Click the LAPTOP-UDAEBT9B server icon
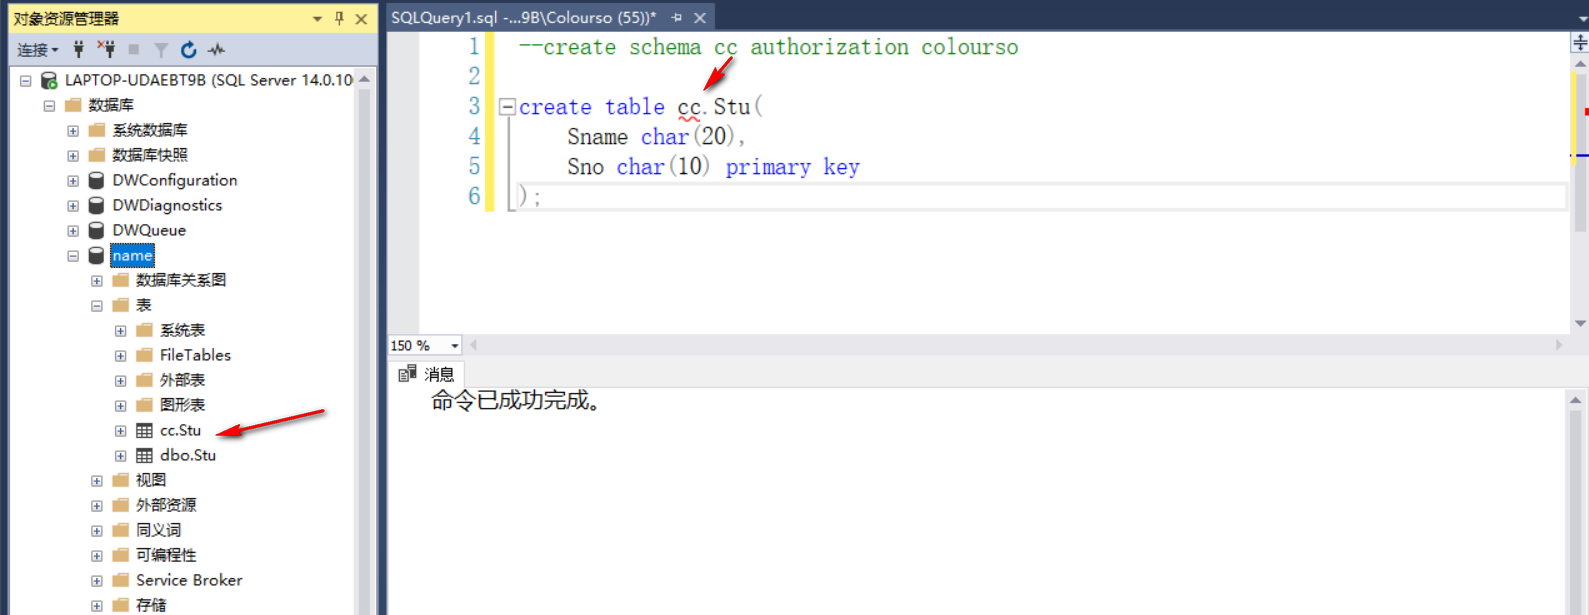This screenshot has width=1589, height=615. point(48,80)
